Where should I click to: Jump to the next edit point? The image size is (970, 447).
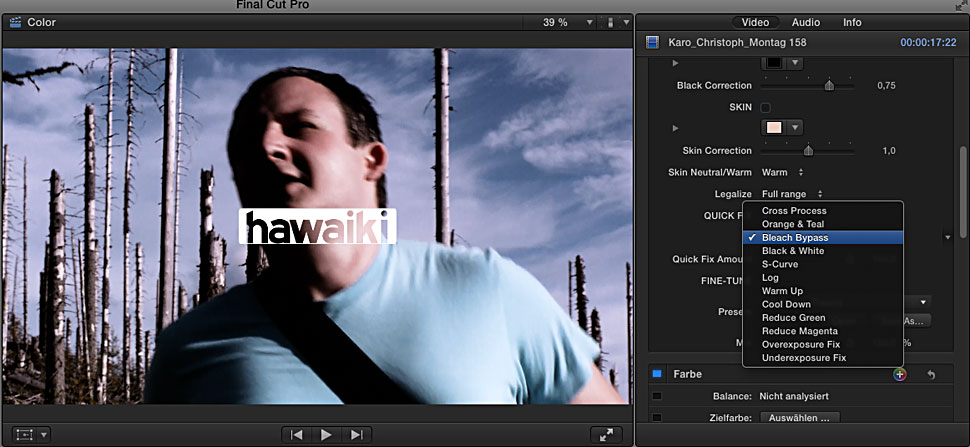[356, 434]
